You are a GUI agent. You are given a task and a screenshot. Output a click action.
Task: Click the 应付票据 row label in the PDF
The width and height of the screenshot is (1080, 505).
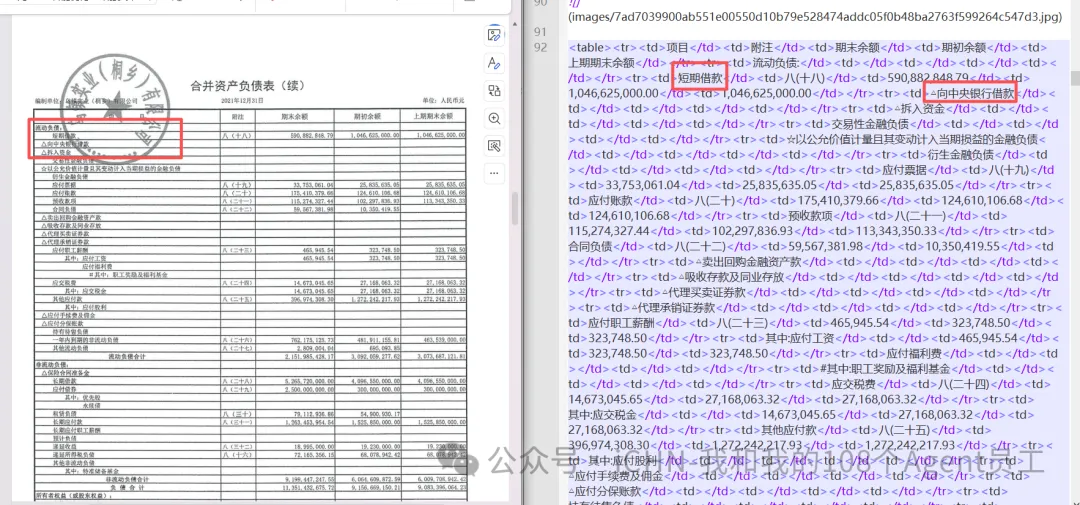[64, 185]
